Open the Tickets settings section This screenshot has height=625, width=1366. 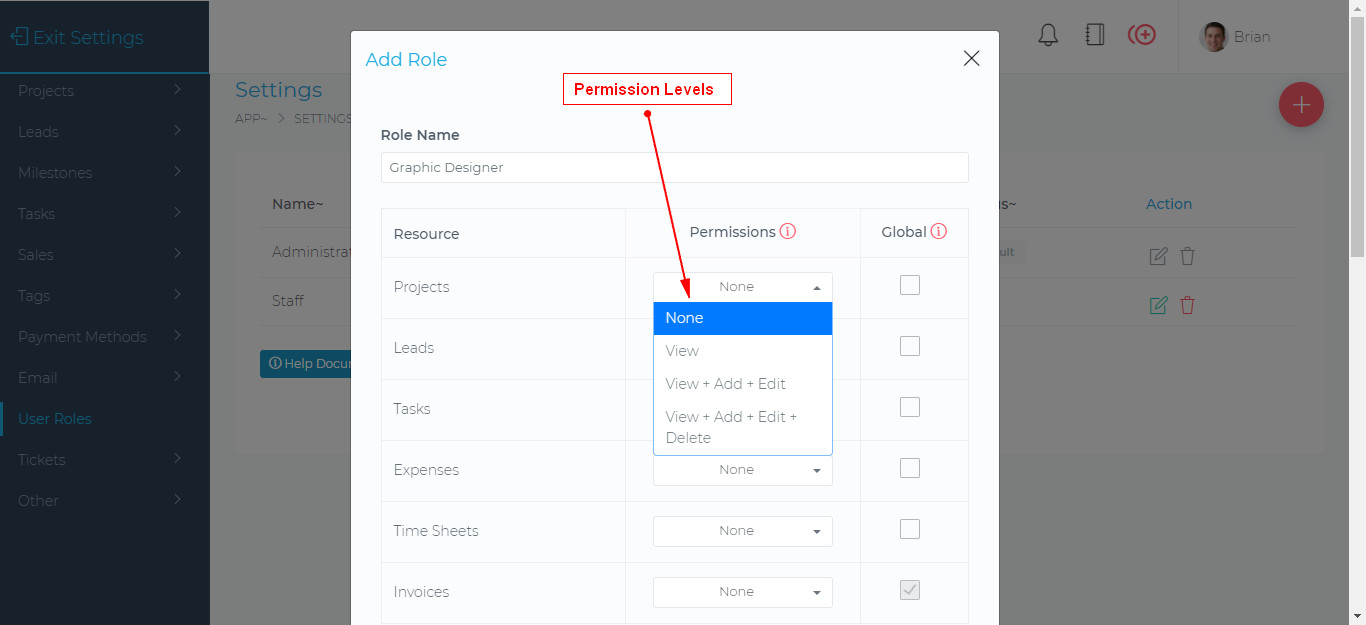tap(41, 459)
